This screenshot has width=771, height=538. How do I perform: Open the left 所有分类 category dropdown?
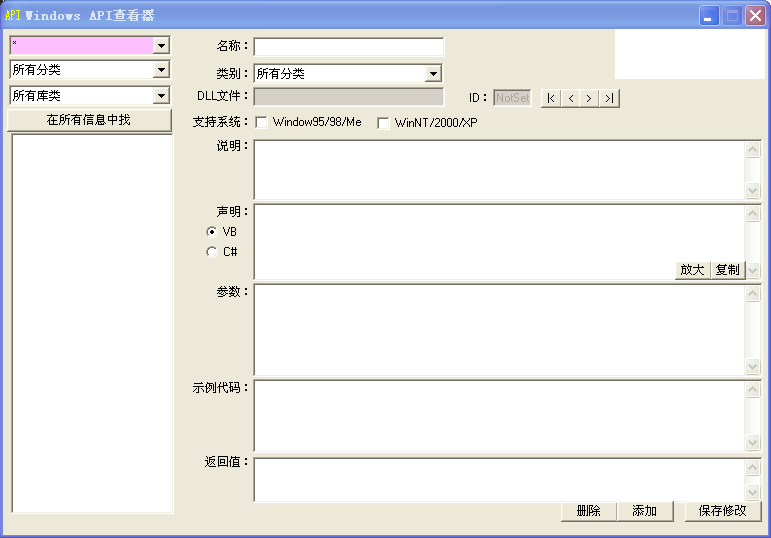pos(161,70)
